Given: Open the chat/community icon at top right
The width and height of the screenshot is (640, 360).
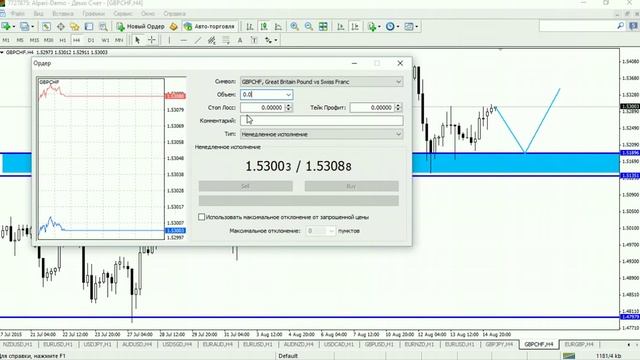Looking at the screenshot, I should coord(633,26).
